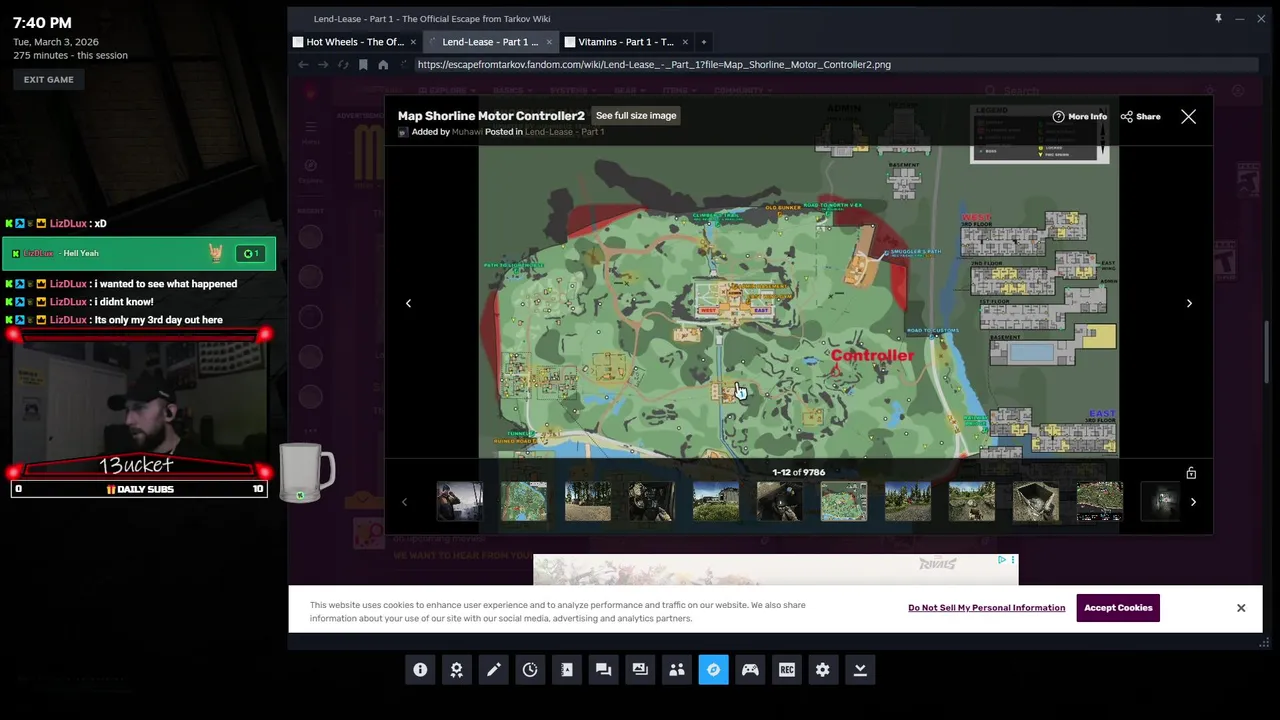Pin the overlay browser window
1280x720 pixels.
click(x=1218, y=18)
